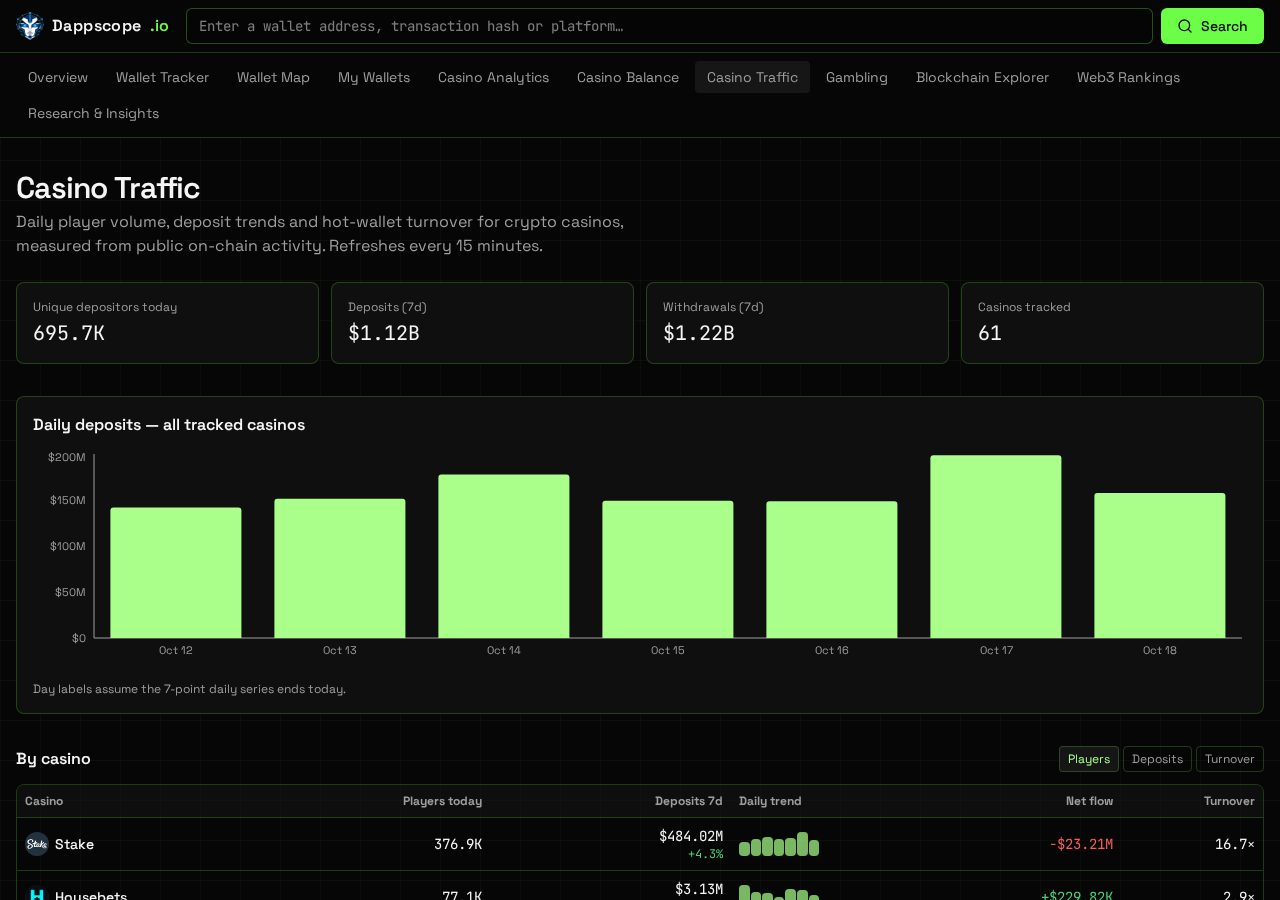Click the Stake casino logo icon
The width and height of the screenshot is (1280, 900).
(37, 844)
